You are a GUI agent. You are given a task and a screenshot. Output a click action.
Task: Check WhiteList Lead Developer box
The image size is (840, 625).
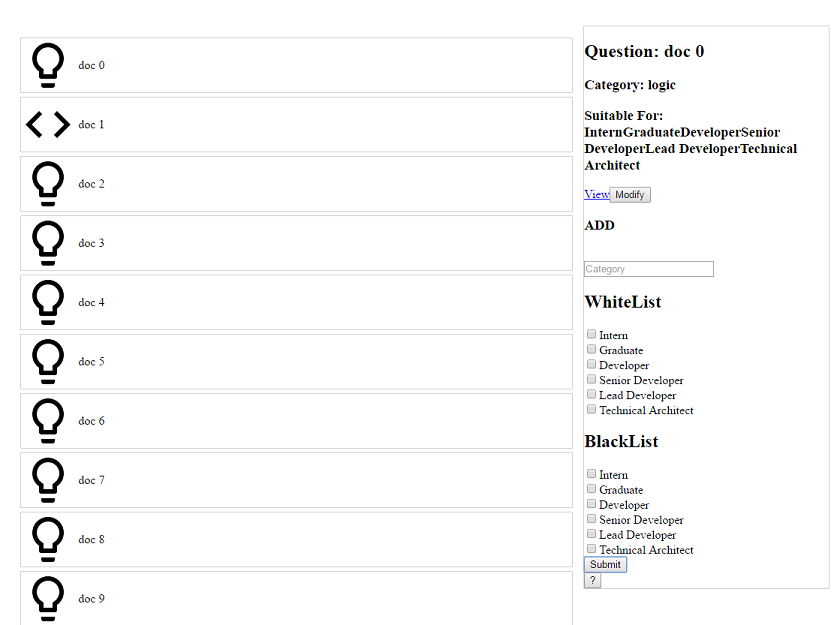(x=591, y=394)
